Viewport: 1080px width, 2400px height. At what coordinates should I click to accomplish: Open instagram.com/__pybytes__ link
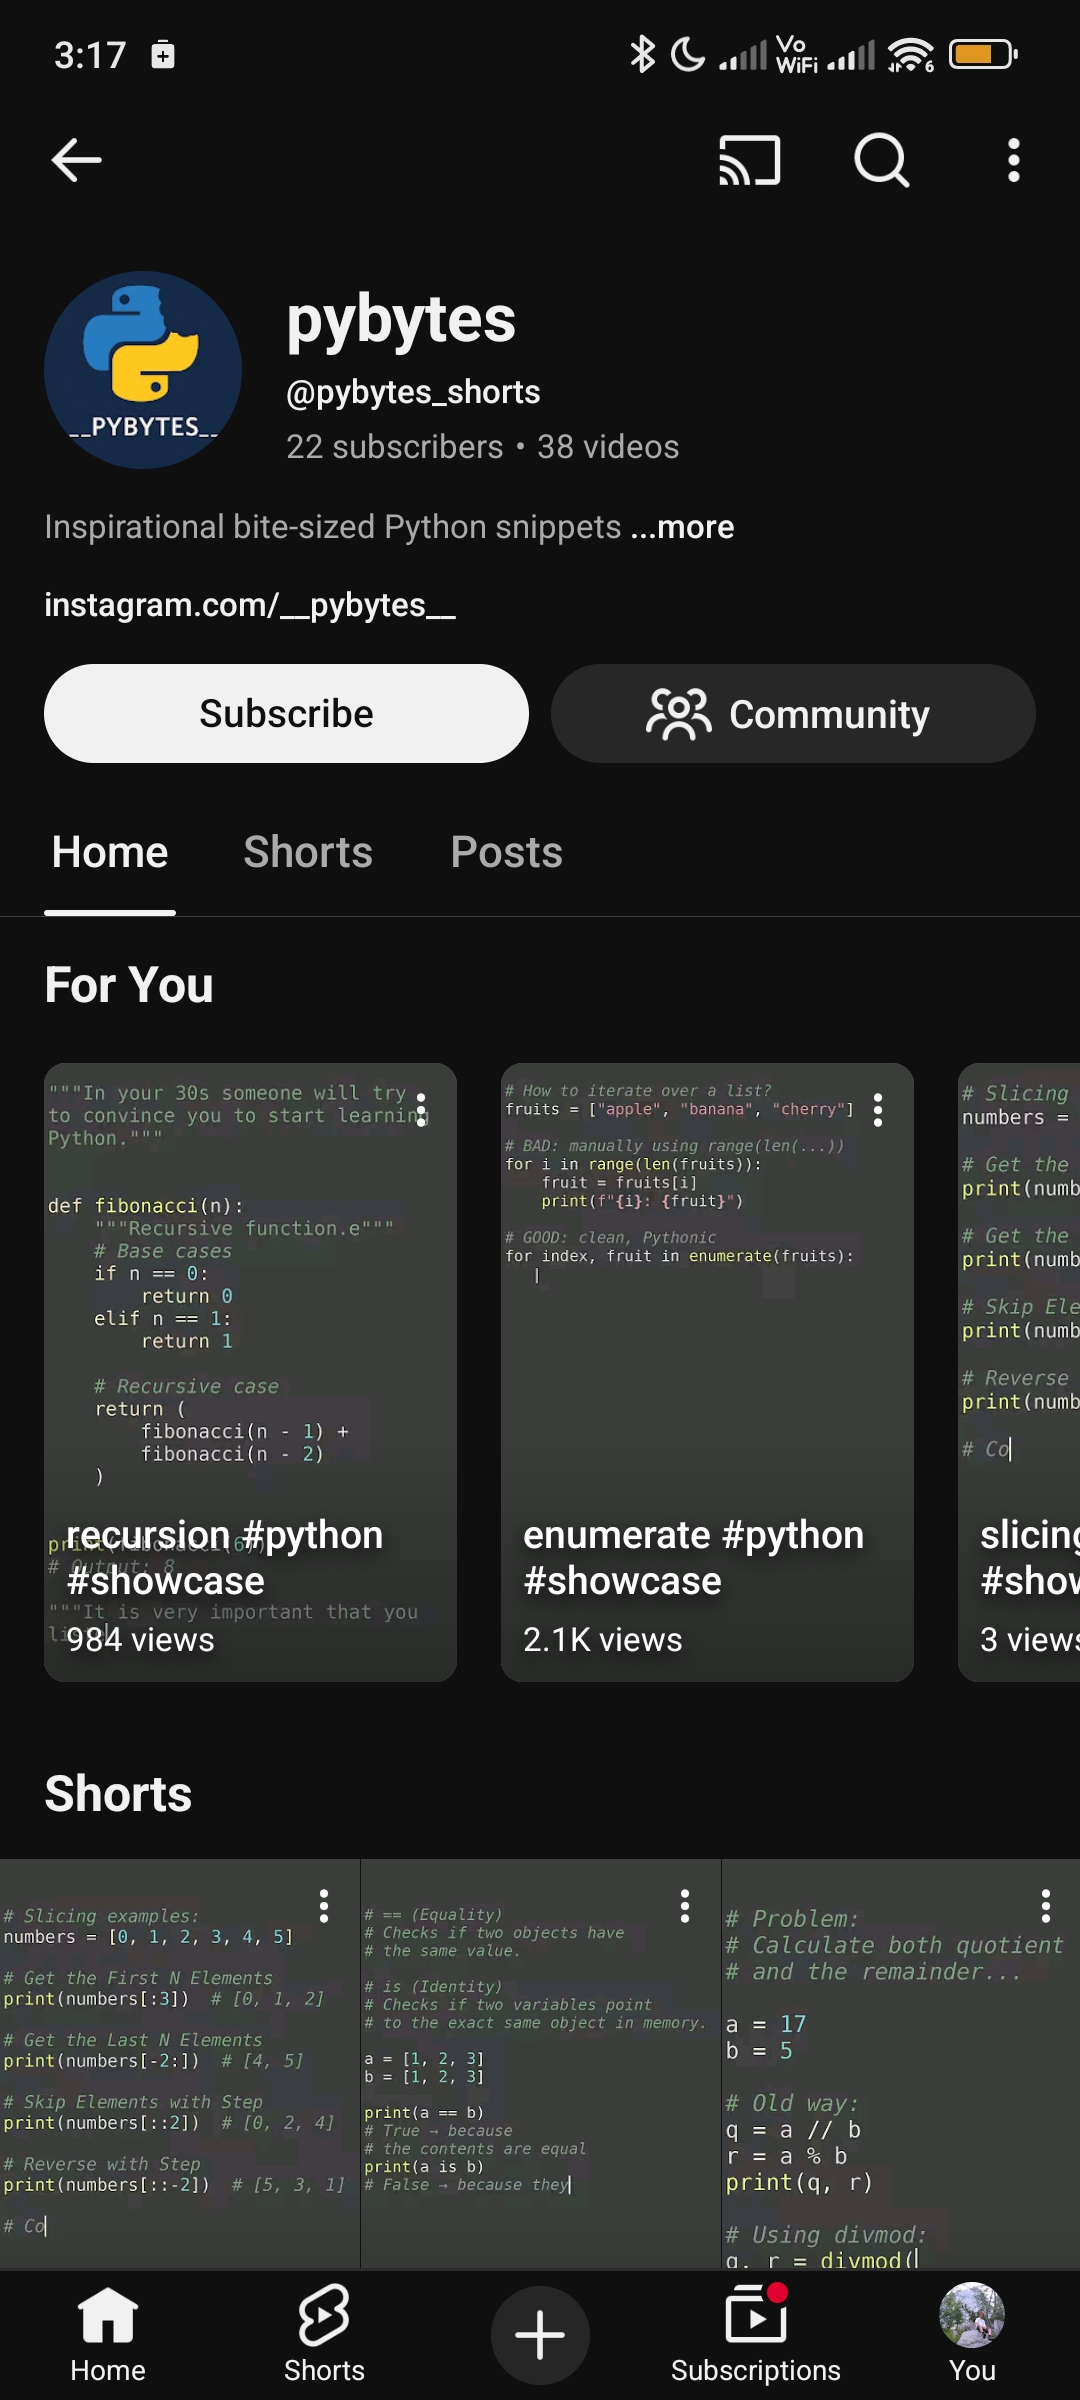tap(250, 605)
